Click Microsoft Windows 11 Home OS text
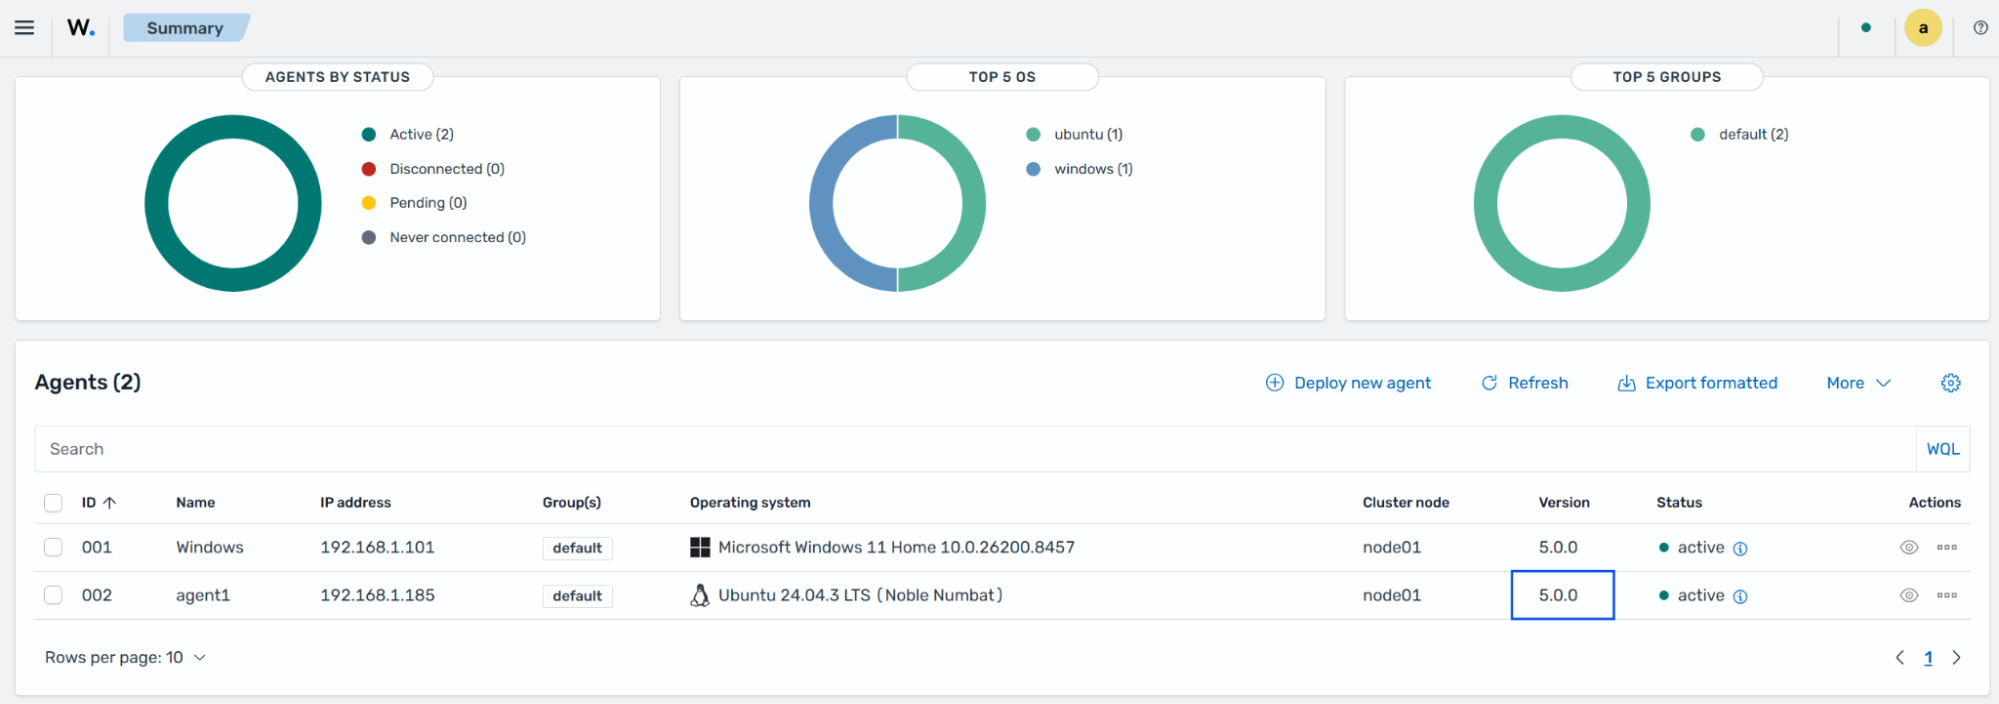The image size is (1999, 704). (x=896, y=547)
